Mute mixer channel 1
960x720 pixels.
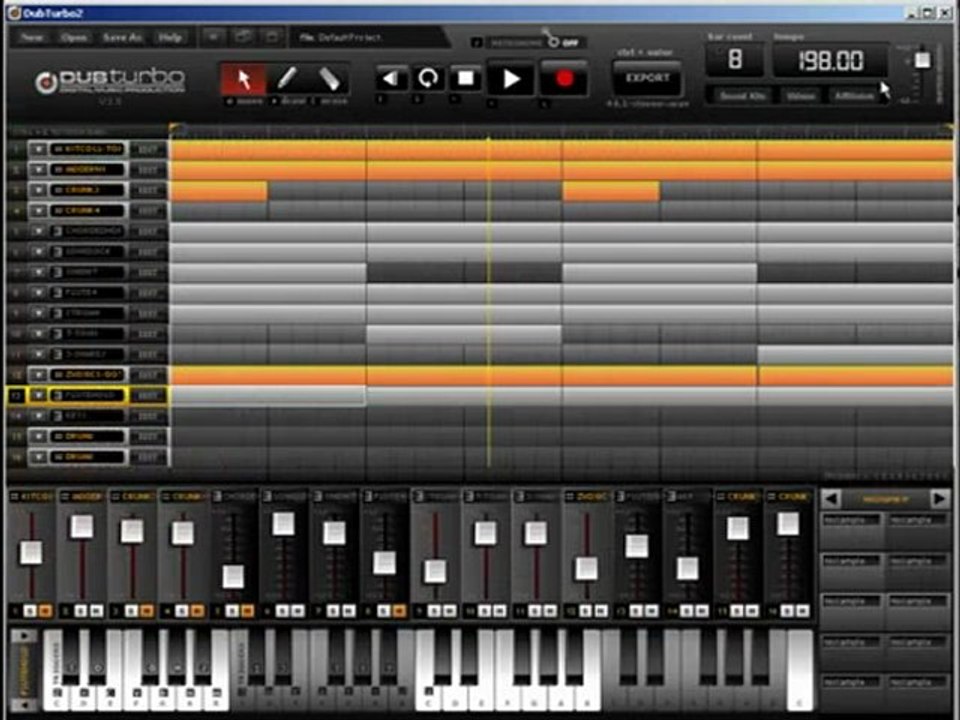pos(45,611)
